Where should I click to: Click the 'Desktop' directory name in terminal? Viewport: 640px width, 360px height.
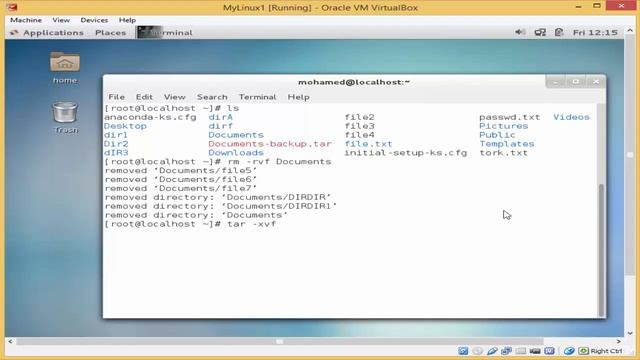tap(125, 126)
